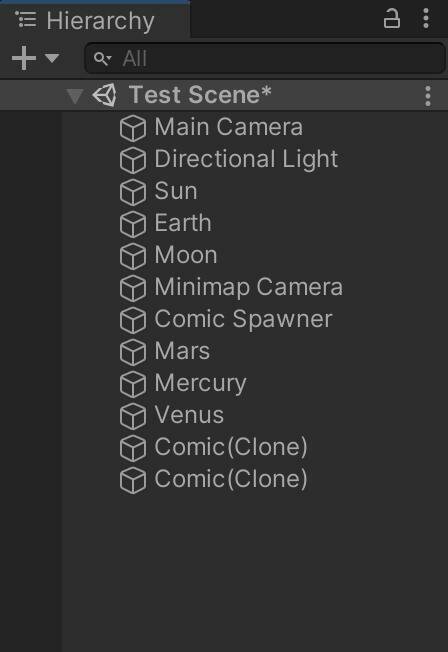Viewport: 448px width, 652px height.
Task: Select the Comic Spawner object
Action: 243,319
